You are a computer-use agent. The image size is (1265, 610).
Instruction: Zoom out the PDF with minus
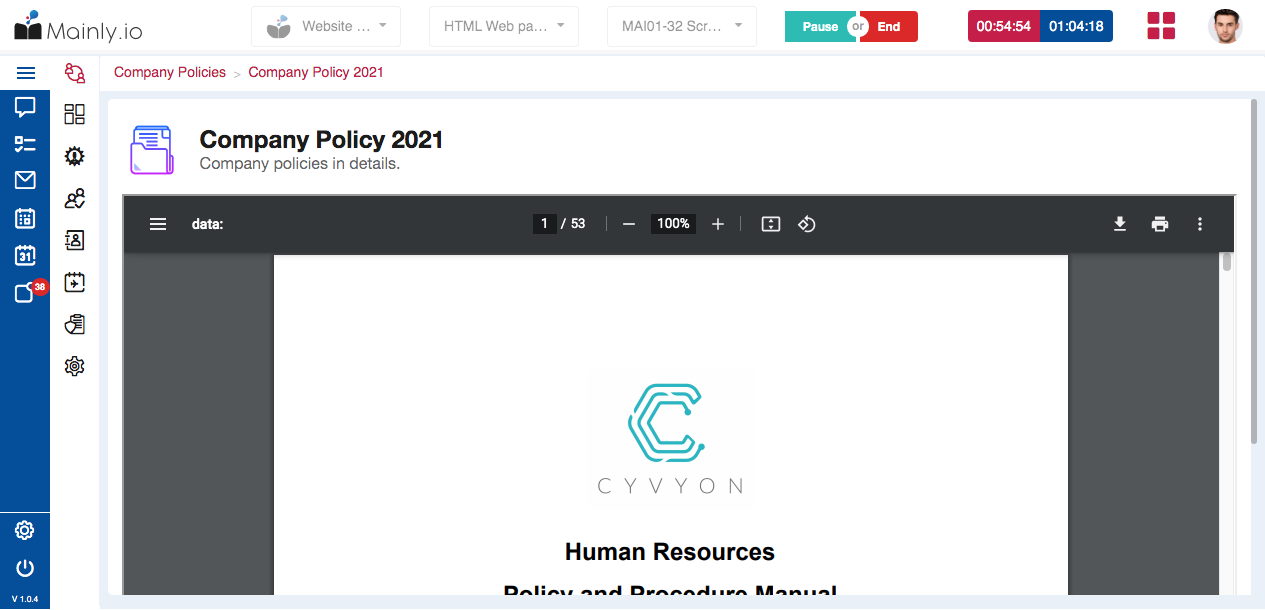point(629,224)
